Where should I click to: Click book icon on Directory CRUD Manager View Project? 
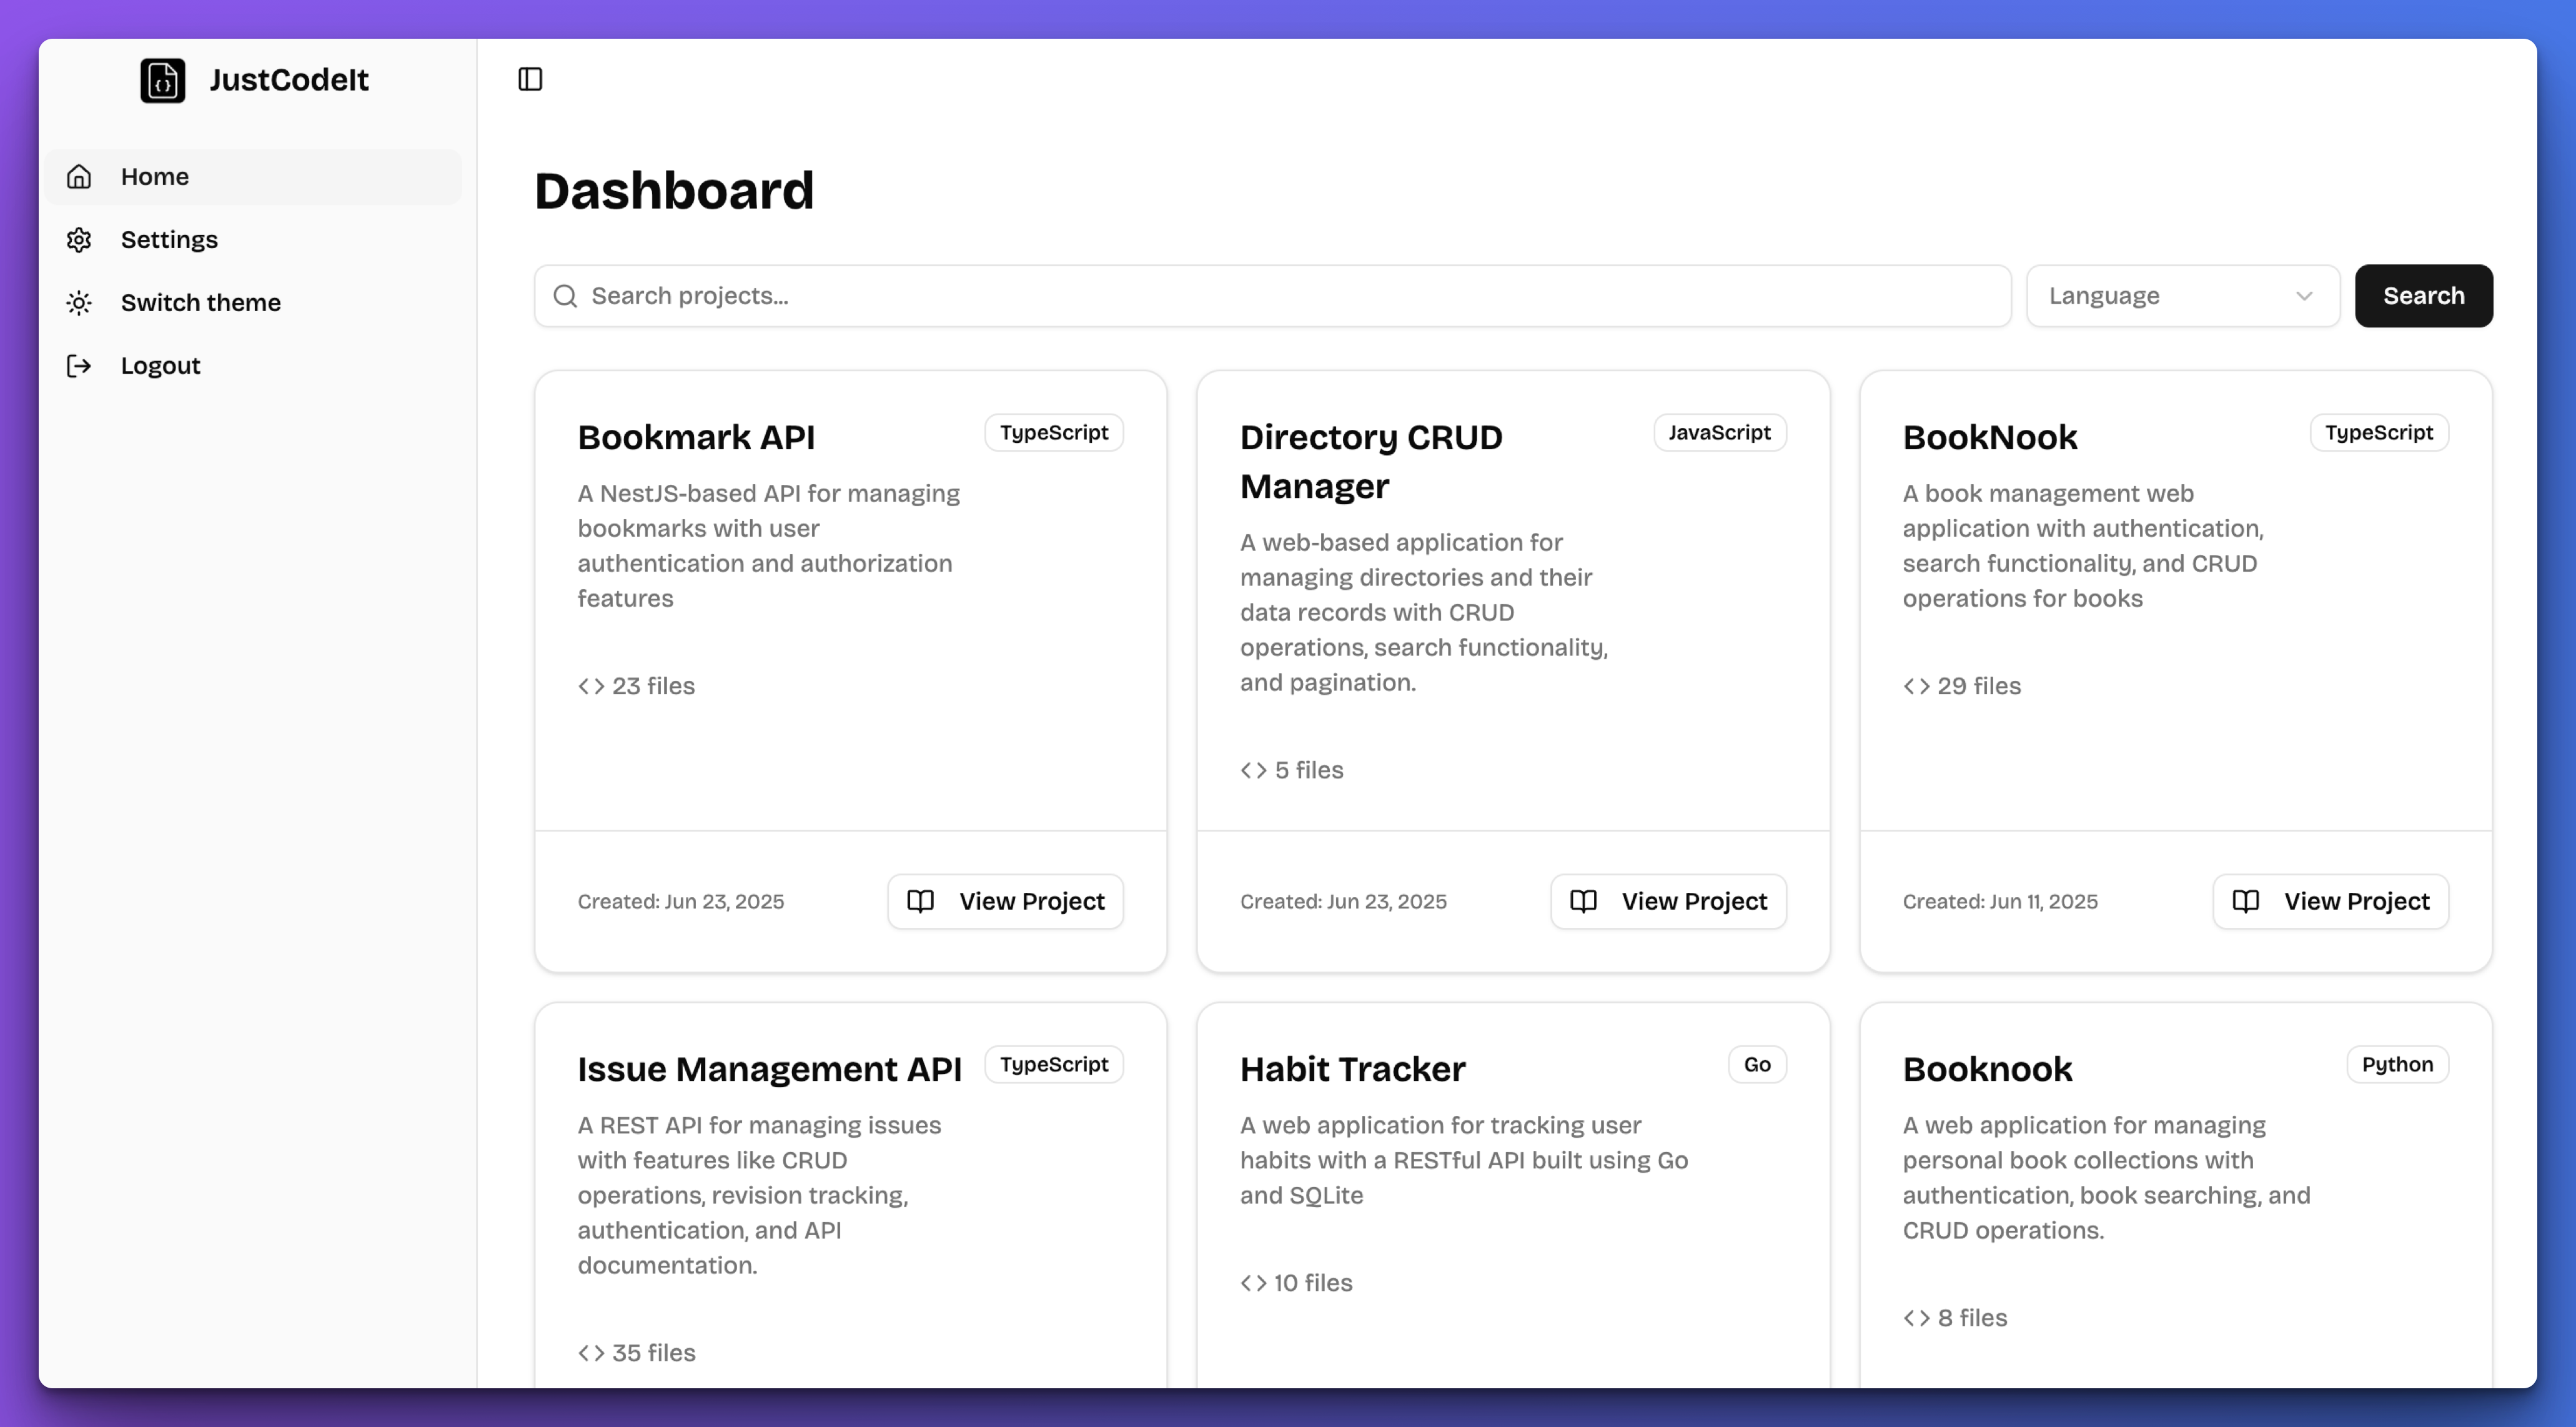click(1583, 902)
